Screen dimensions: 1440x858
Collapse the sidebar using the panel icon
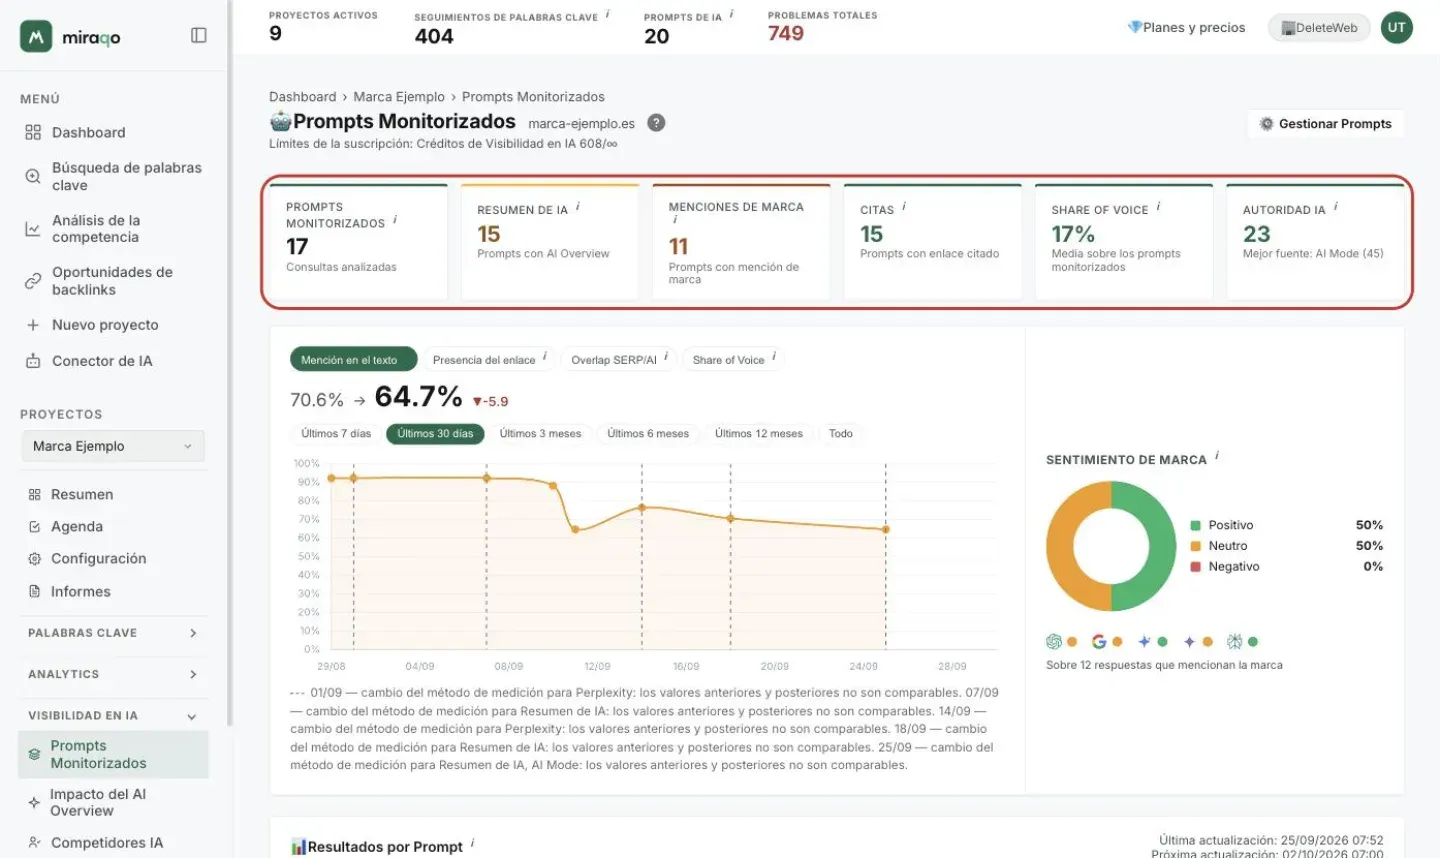[199, 36]
